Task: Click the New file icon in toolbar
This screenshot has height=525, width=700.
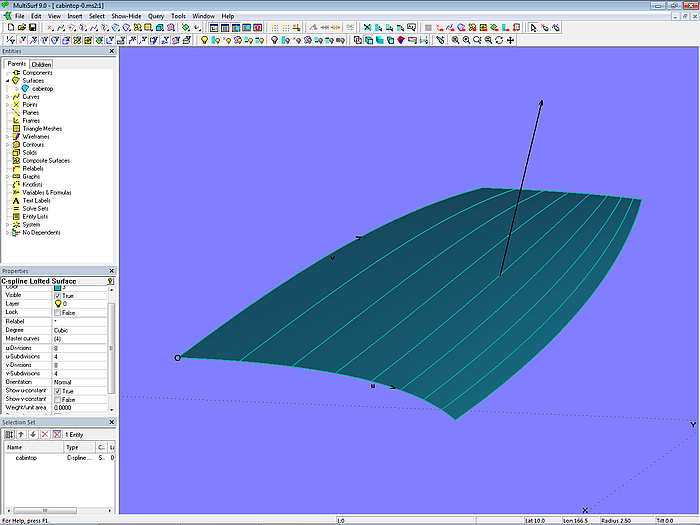Action: [8, 27]
